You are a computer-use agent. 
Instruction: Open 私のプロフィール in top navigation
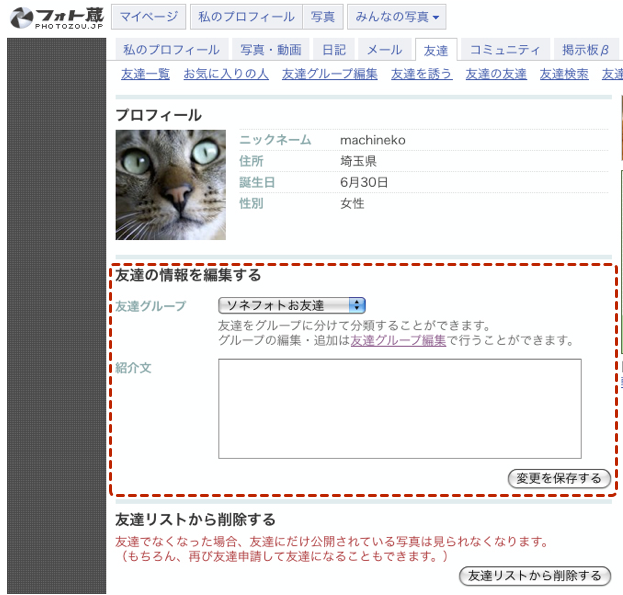tap(246, 17)
